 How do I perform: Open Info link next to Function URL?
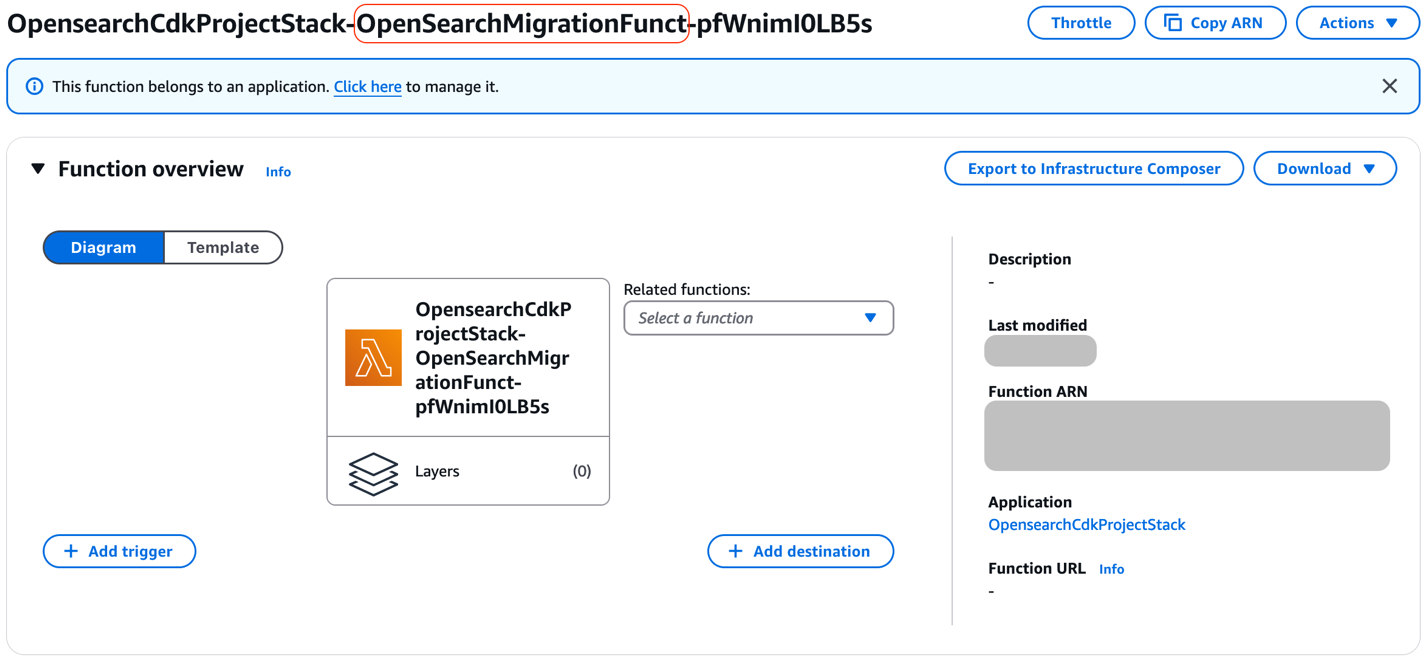(1111, 569)
